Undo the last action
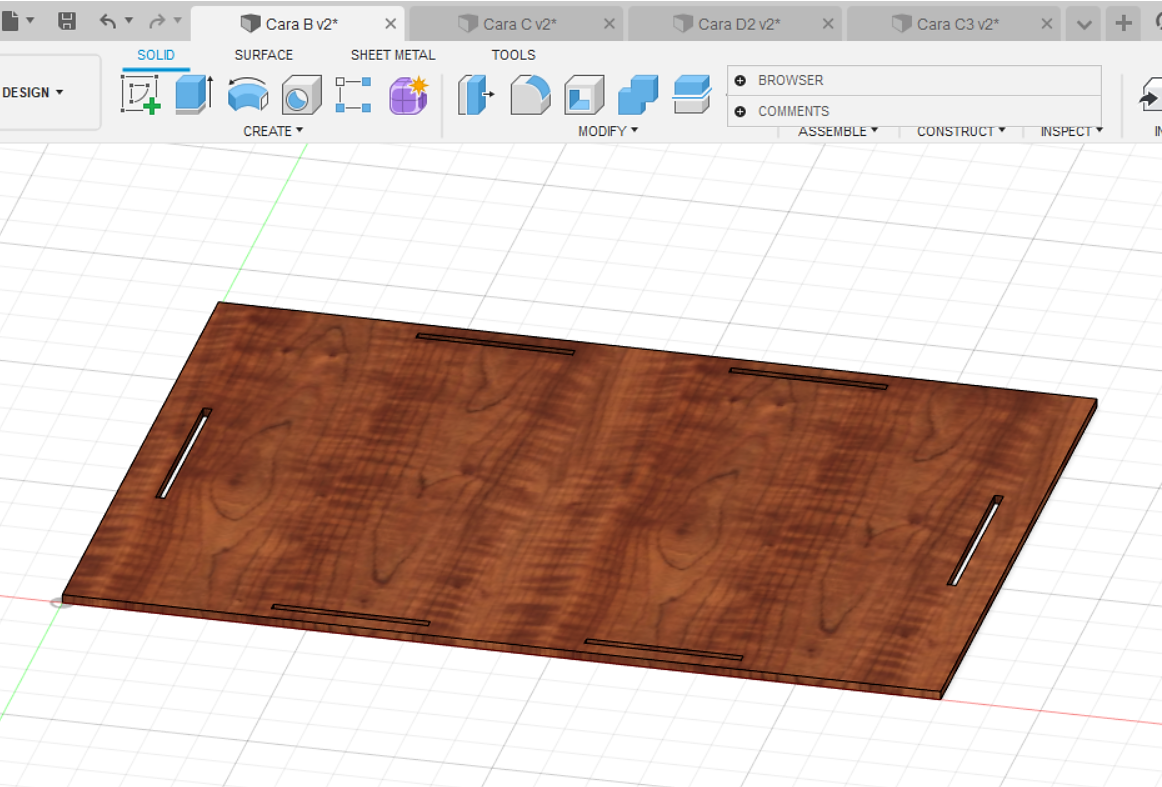The height and width of the screenshot is (787, 1162). point(108,21)
